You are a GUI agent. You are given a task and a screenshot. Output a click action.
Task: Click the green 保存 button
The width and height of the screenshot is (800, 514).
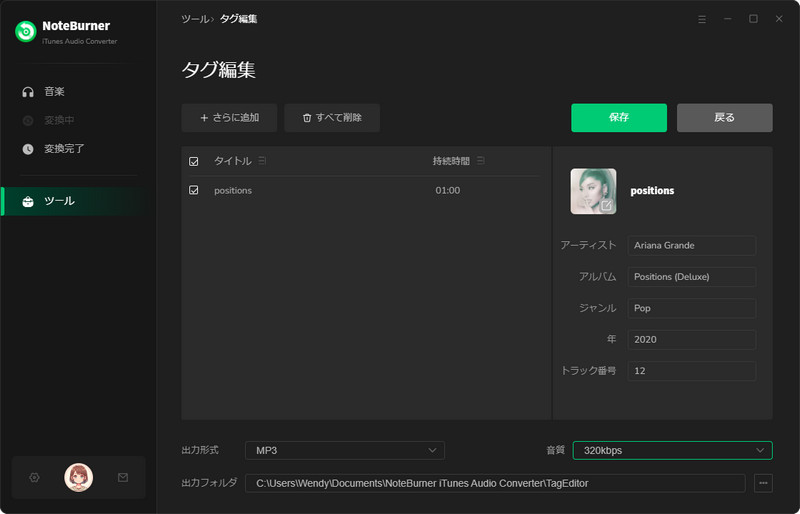point(619,118)
